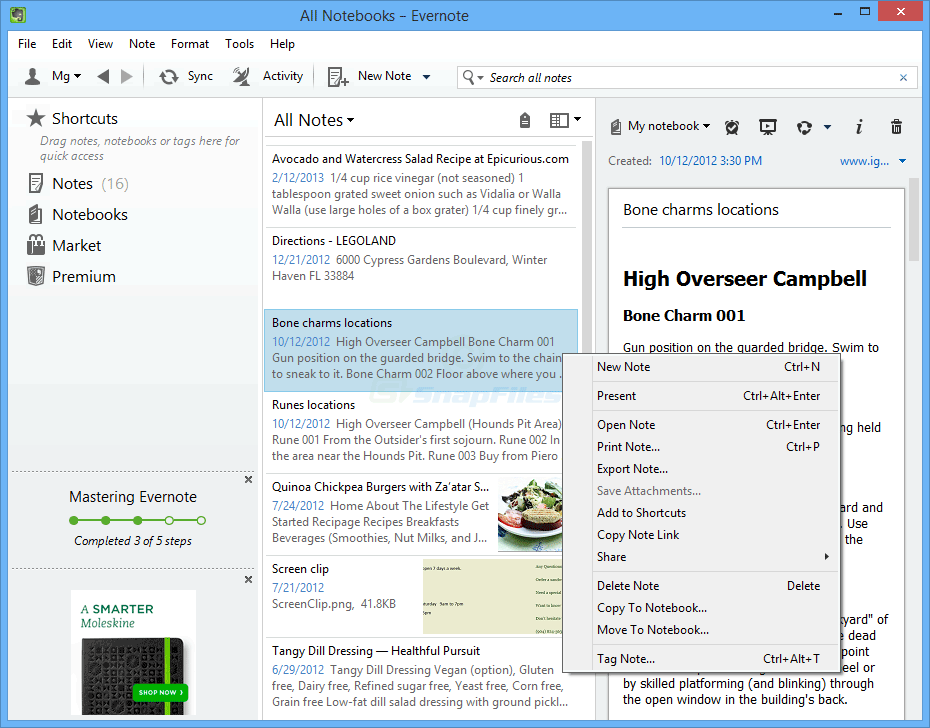Open the Edit menu
930x728 pixels.
click(x=62, y=44)
